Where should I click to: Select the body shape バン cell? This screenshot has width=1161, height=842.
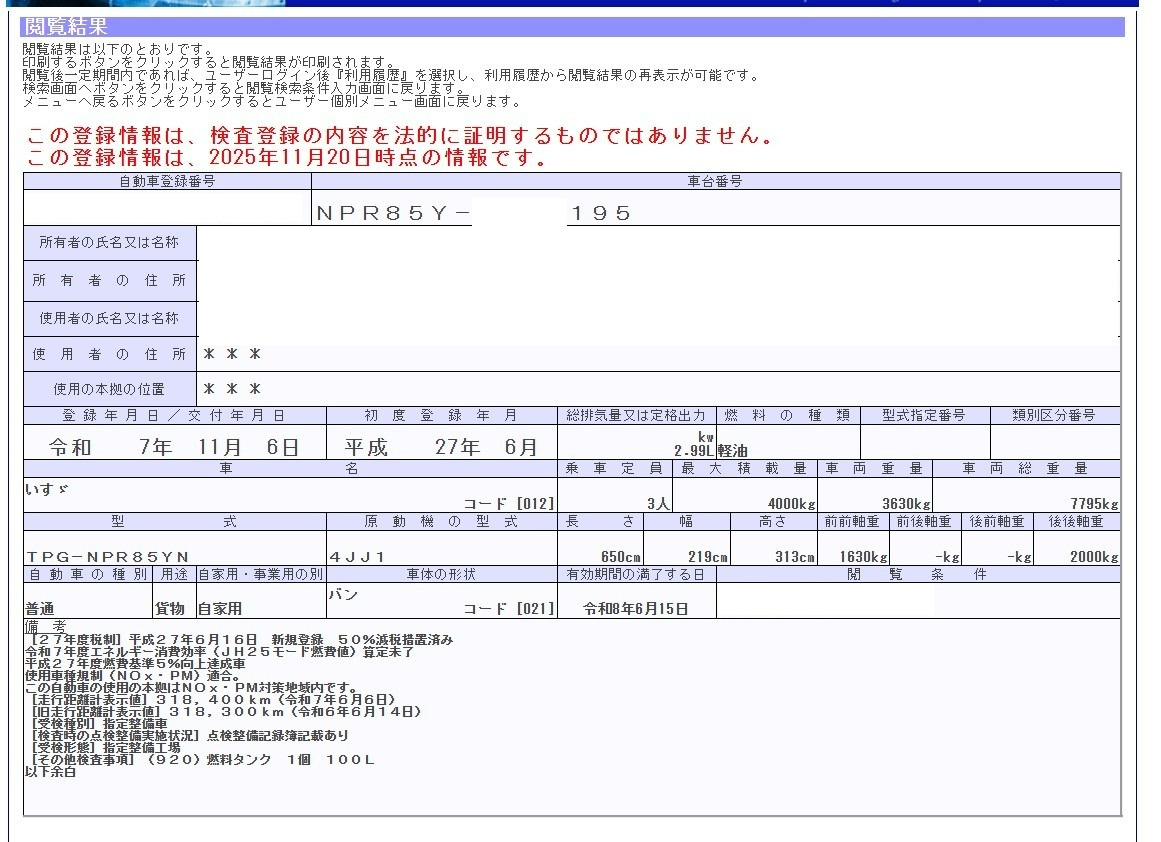(343, 594)
